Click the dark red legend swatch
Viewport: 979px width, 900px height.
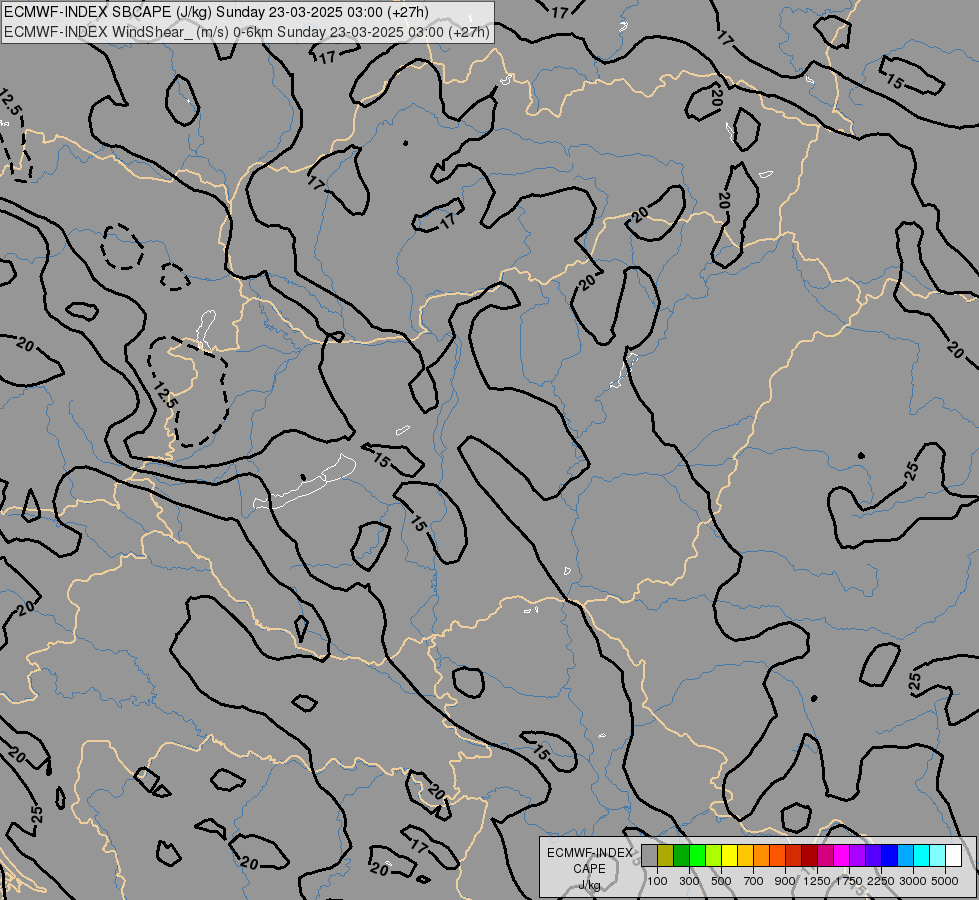[809, 855]
